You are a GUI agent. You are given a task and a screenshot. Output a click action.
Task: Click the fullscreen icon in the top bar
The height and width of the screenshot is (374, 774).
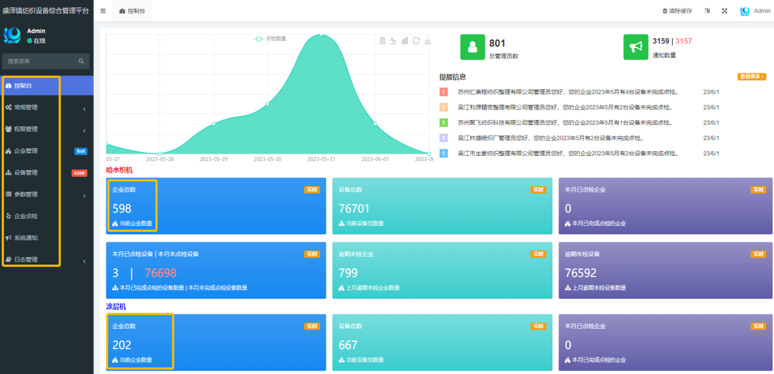tap(725, 11)
